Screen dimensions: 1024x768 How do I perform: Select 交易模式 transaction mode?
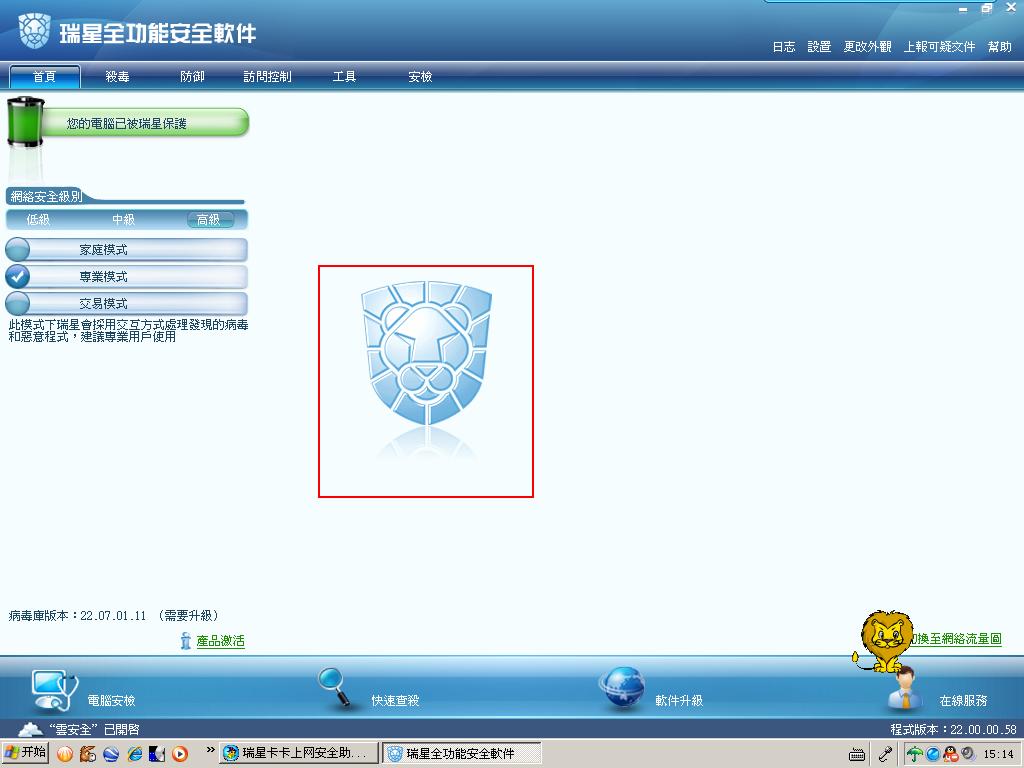[x=127, y=304]
